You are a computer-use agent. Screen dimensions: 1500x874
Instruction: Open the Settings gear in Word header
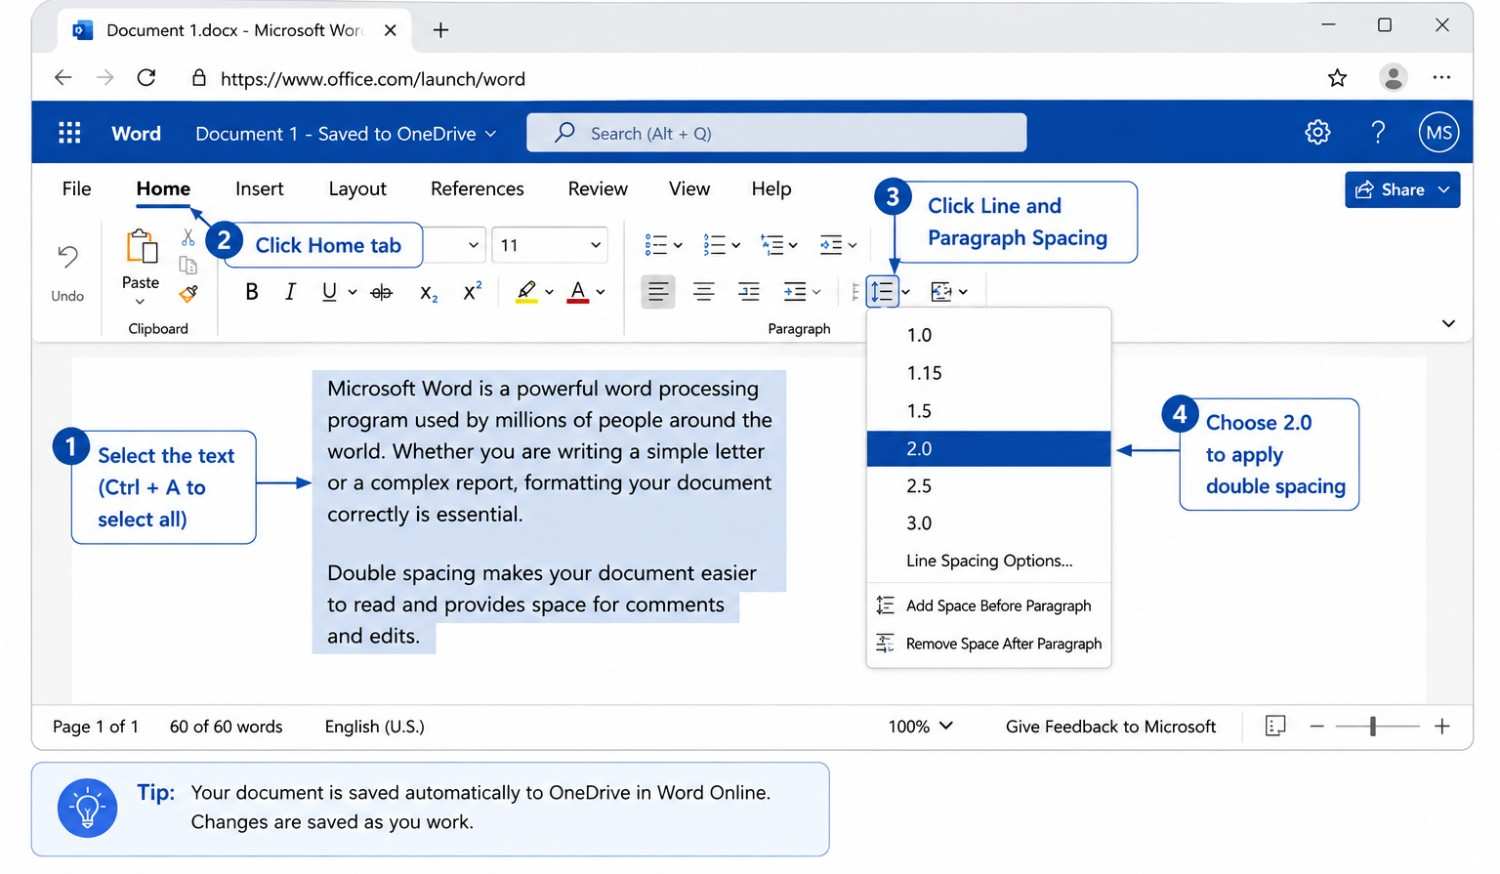(x=1318, y=132)
